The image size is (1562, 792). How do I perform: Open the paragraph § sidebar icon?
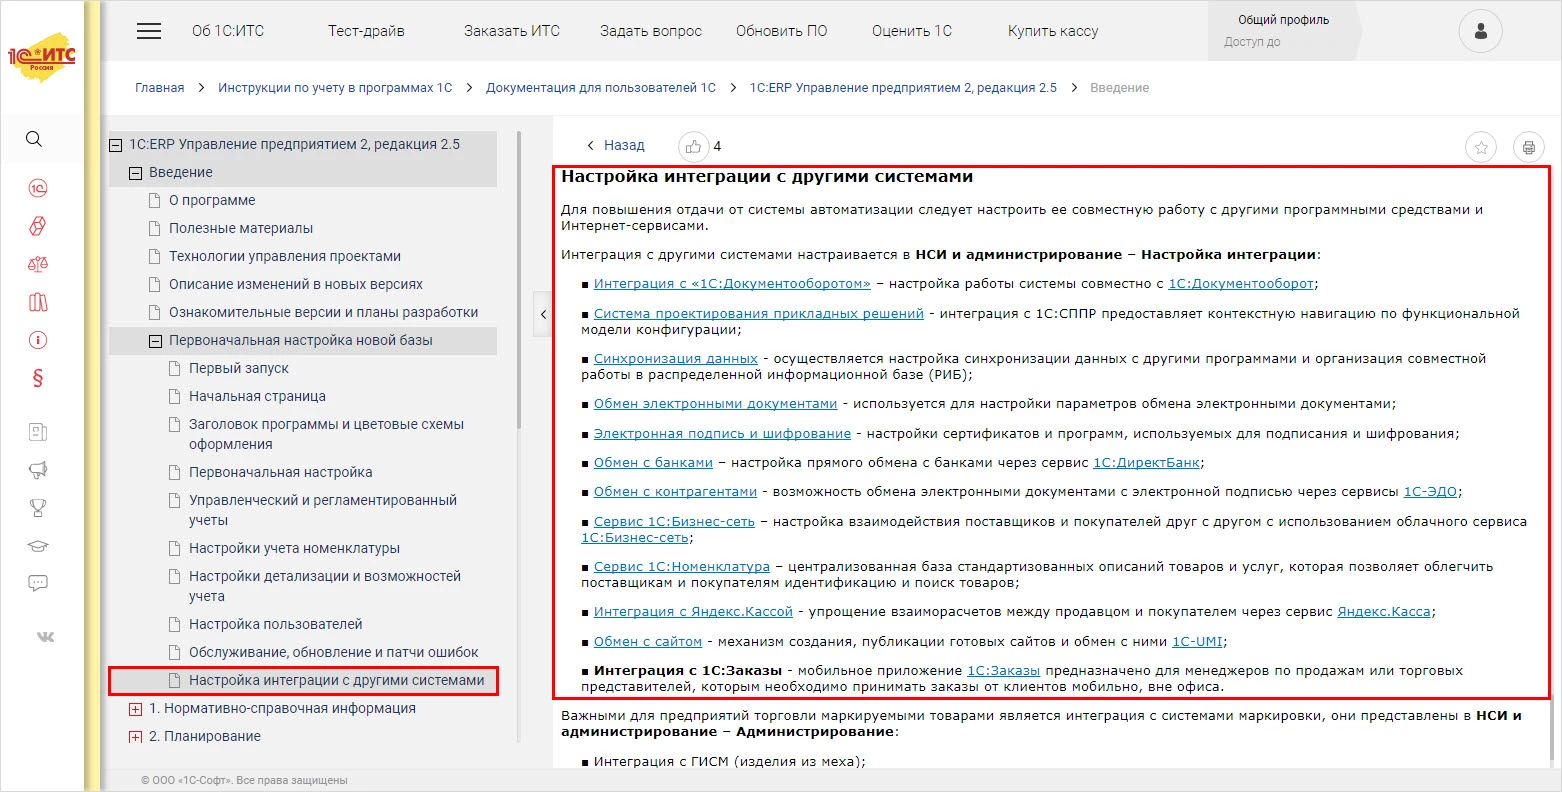pyautogui.click(x=38, y=379)
